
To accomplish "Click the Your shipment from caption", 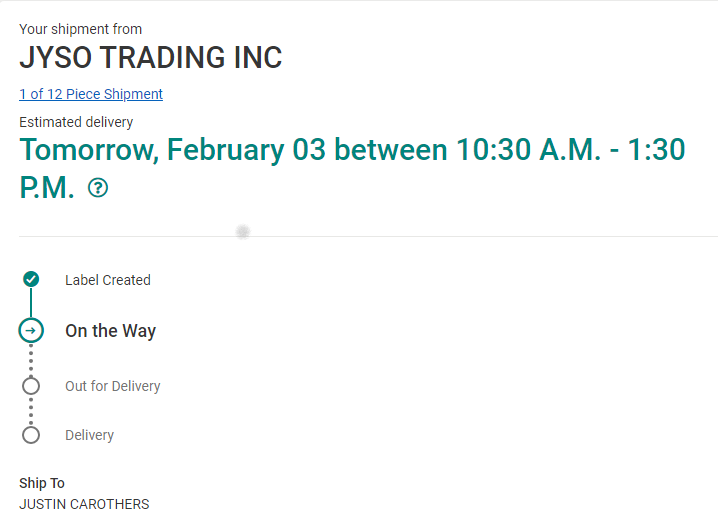I will [x=81, y=29].
